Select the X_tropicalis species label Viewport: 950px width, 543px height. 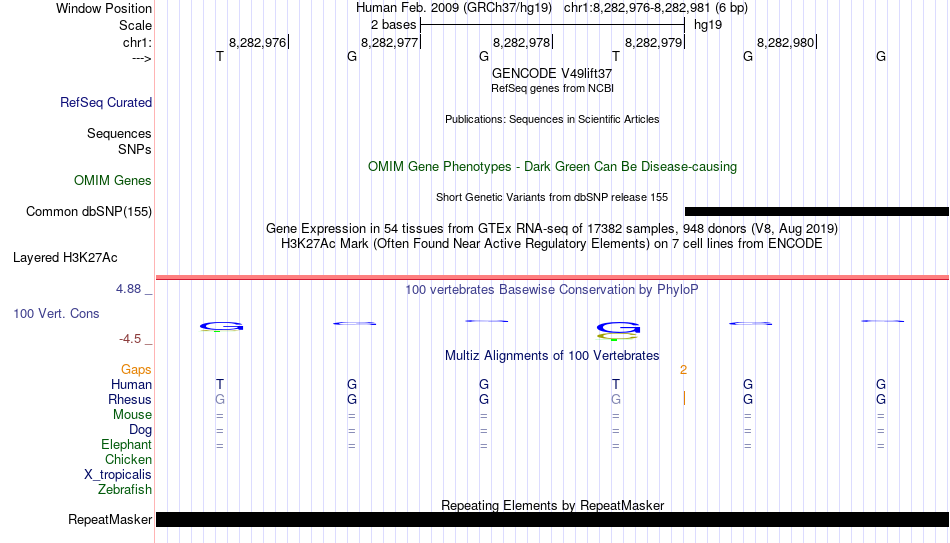point(118,475)
